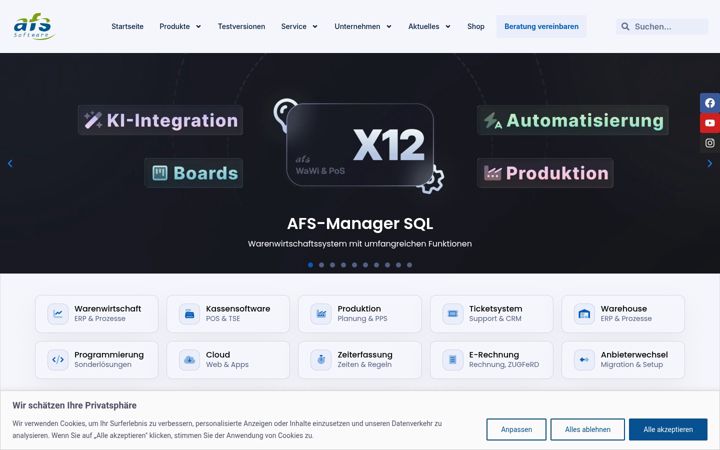
Task: Click the X12 WaWi & PoS card
Action: pos(360,145)
